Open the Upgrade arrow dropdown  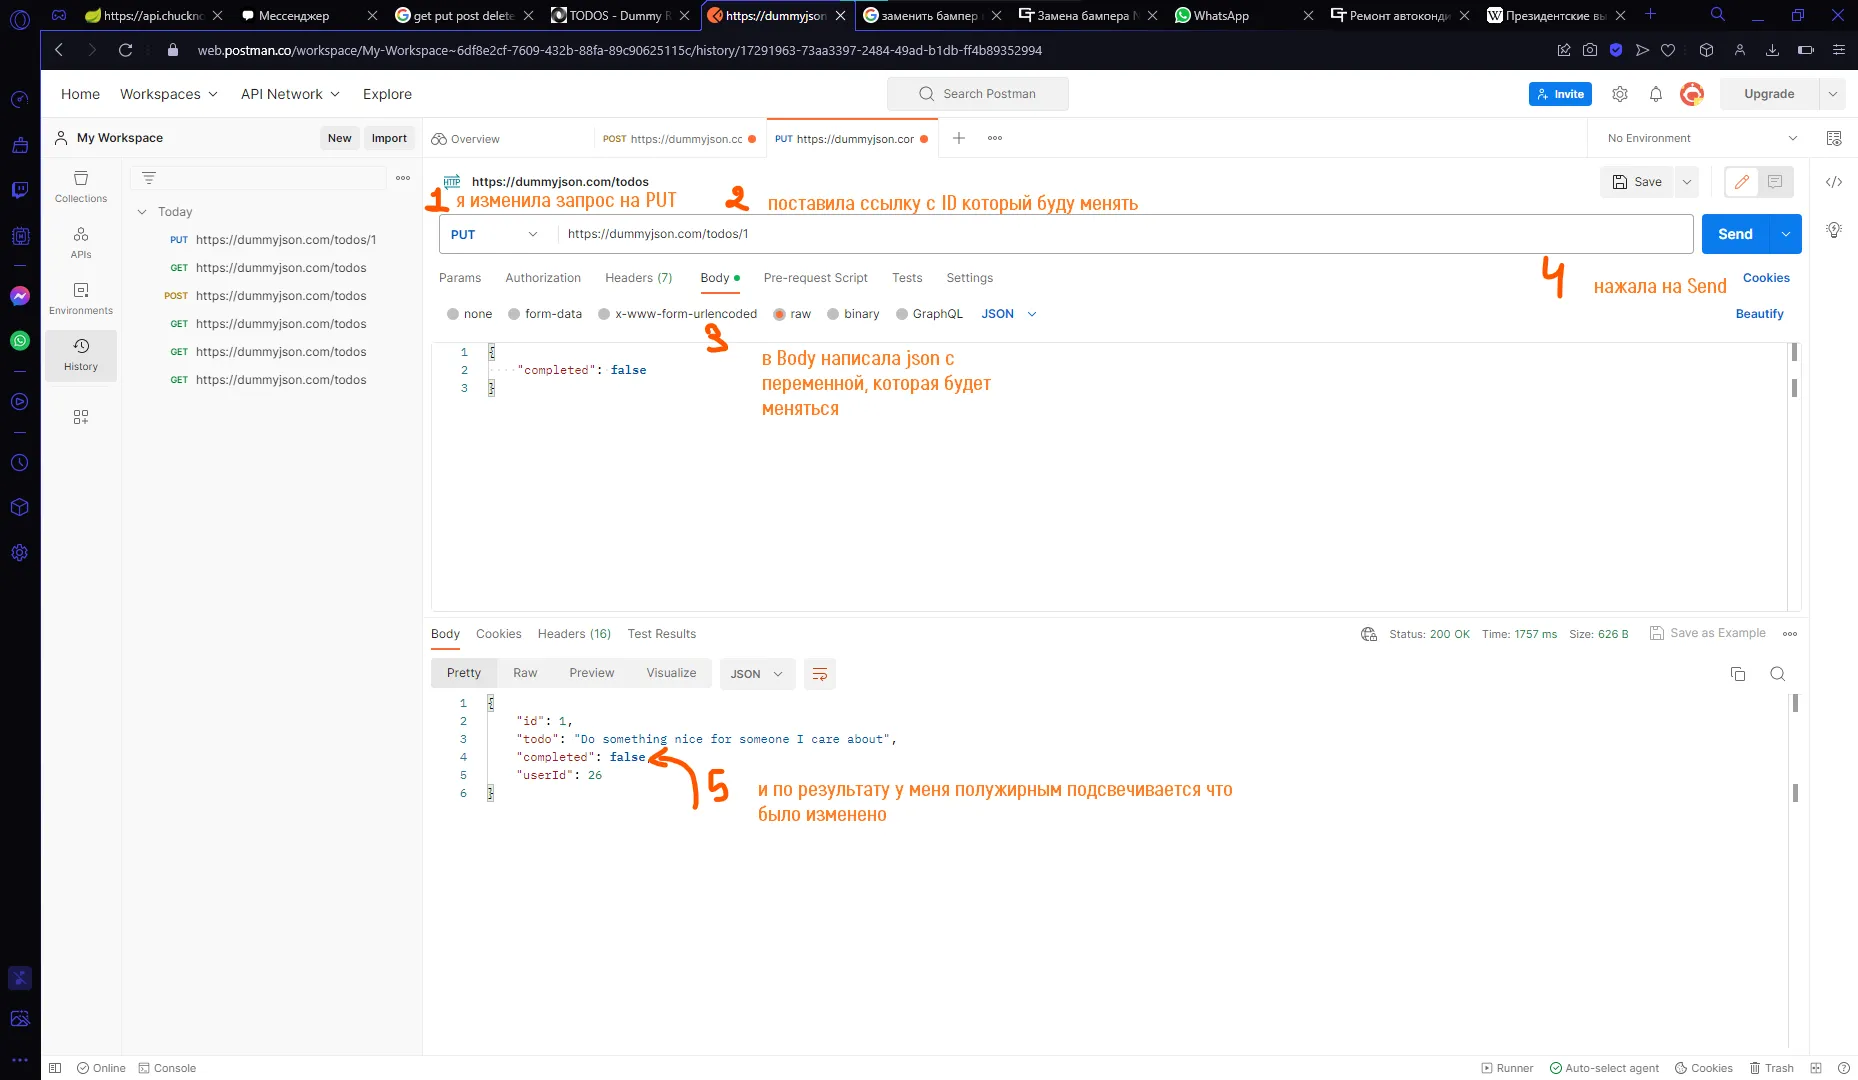1832,94
